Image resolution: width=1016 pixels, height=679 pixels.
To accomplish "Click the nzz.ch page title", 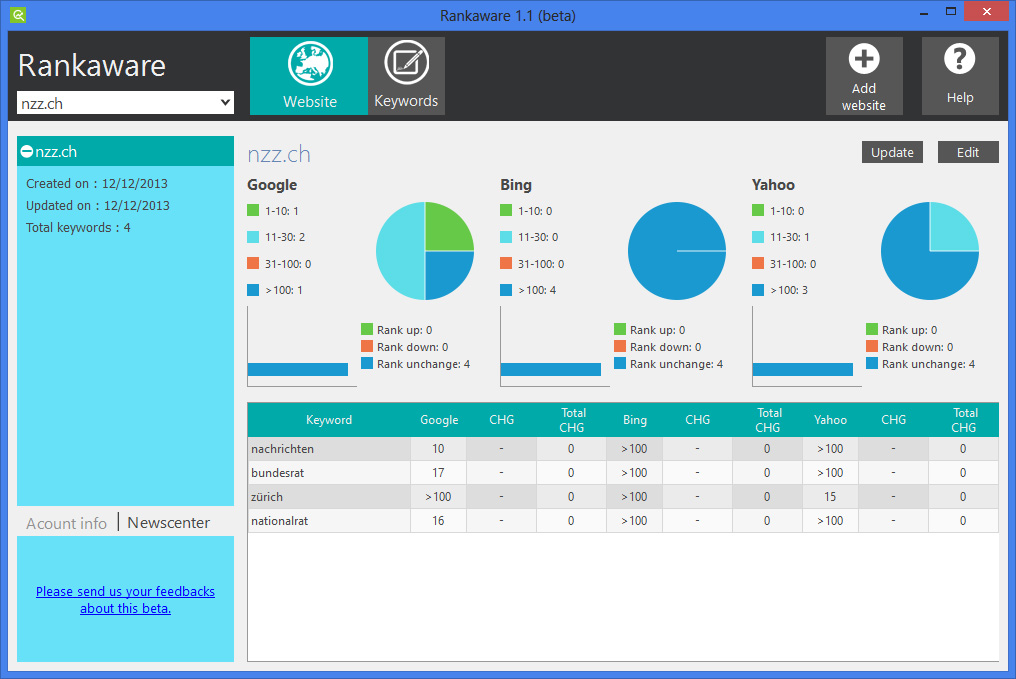I will [279, 154].
